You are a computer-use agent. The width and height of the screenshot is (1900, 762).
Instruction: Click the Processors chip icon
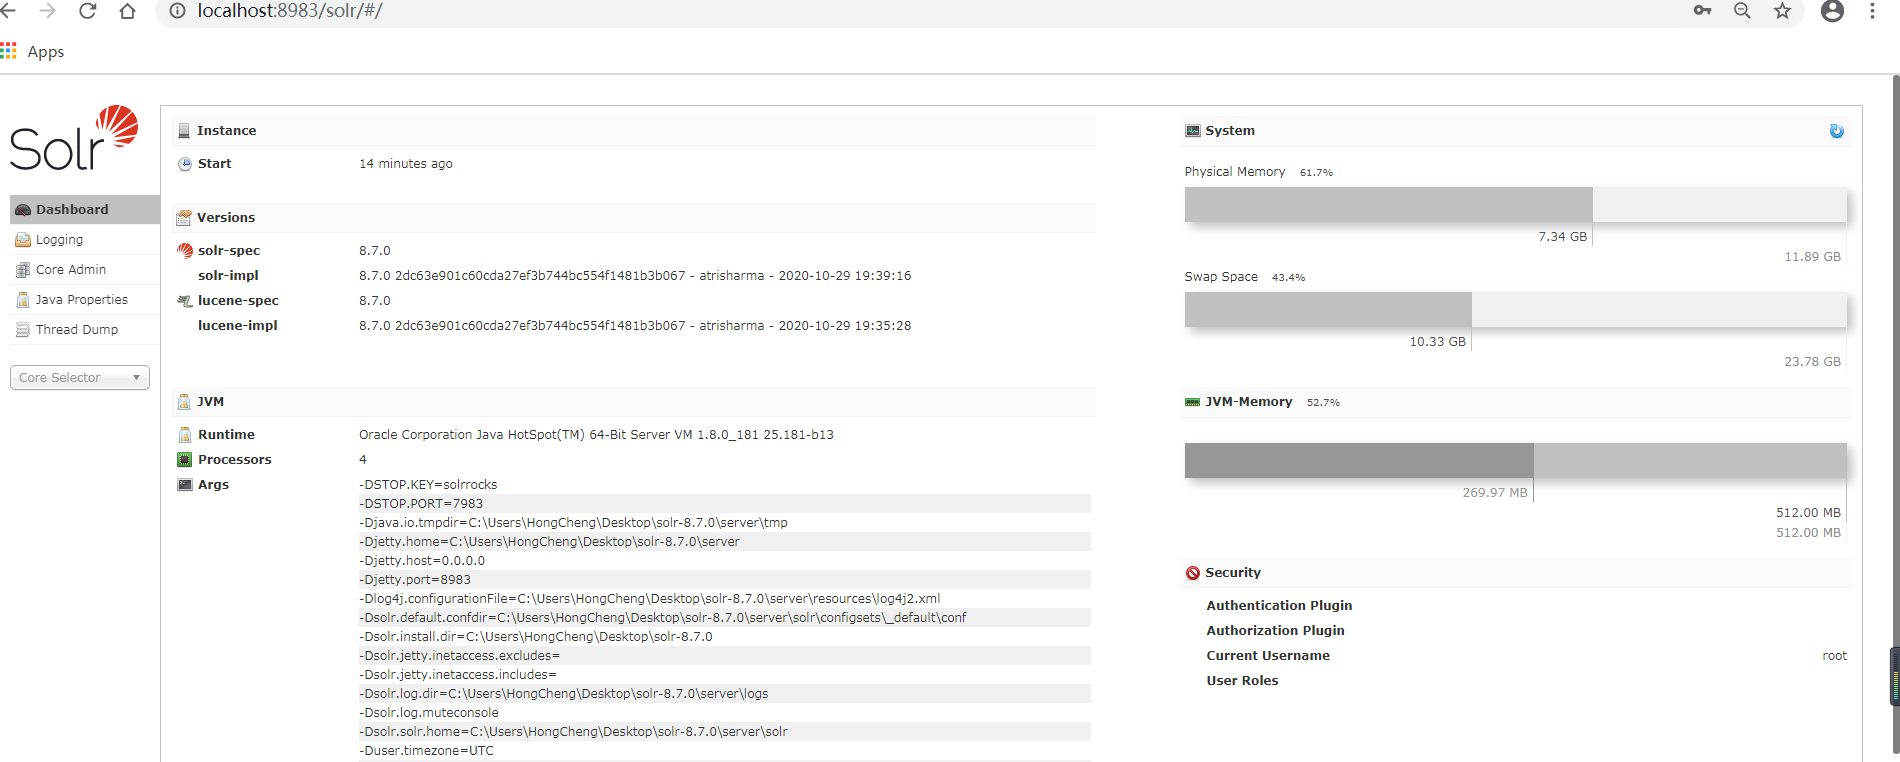185,460
